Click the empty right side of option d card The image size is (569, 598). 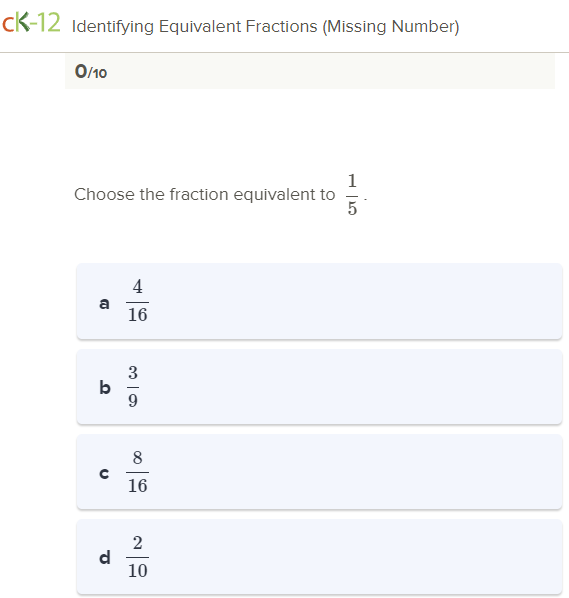pos(355,557)
